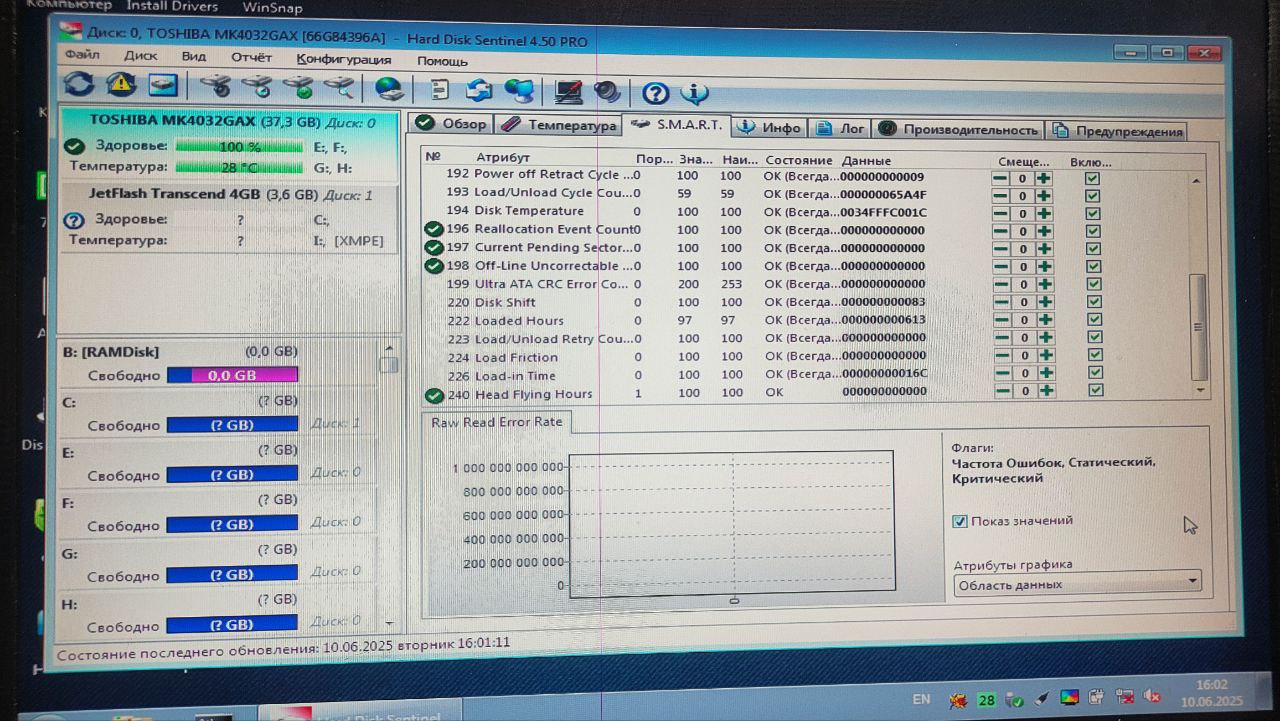Screen dimensions: 1280x721
Task: Open the question mark help icon
Action: pos(655,94)
